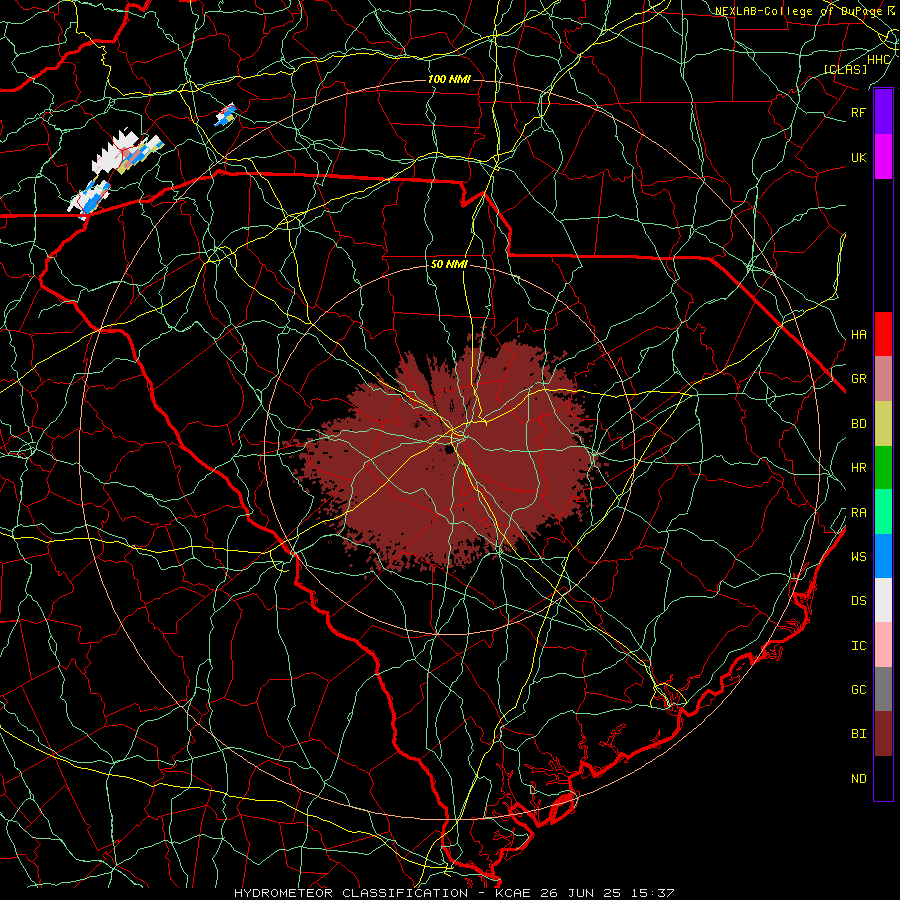Viewport: 900px width, 900px height.
Task: Click the '100 NMI' range ring label
Action: (x=449, y=79)
